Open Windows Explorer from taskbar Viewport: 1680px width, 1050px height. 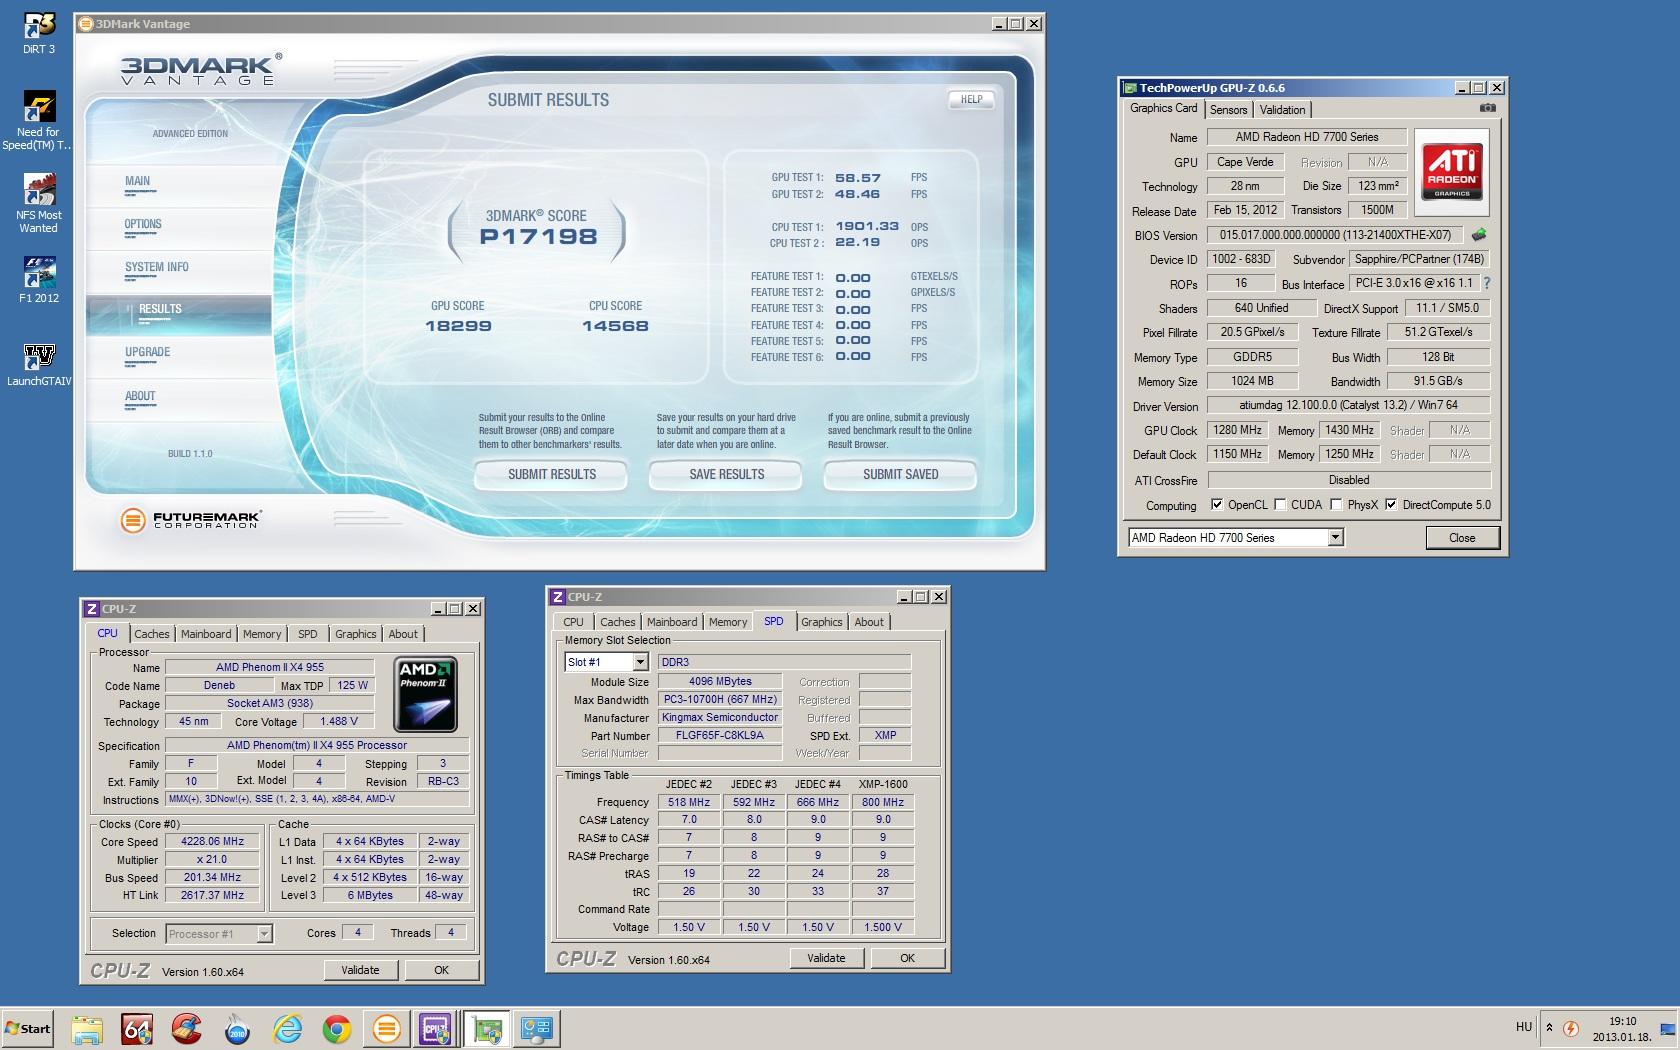87,1028
